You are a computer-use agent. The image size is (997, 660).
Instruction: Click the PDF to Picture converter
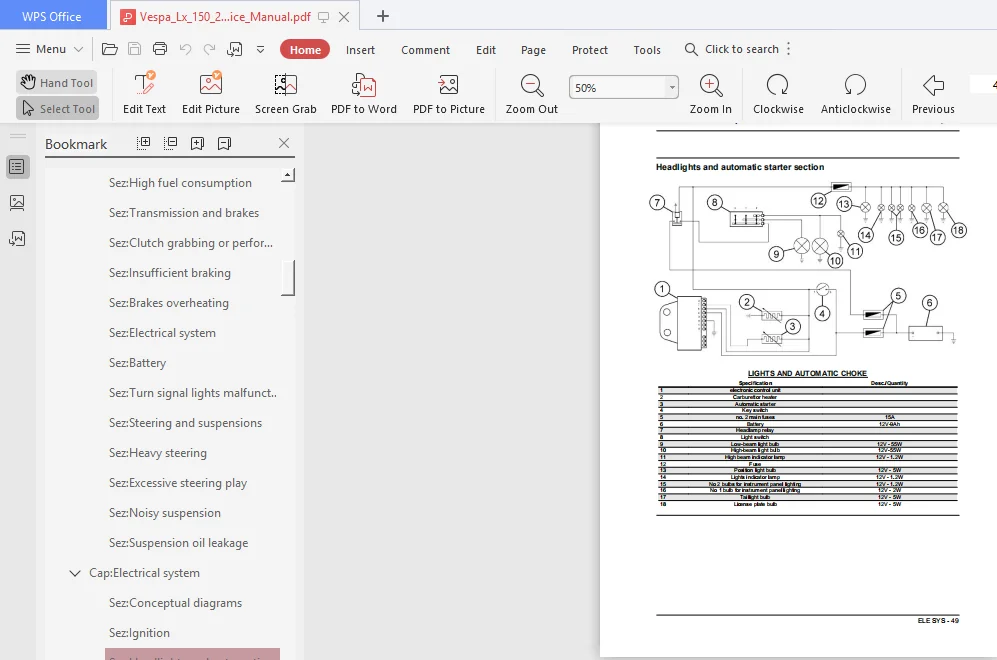click(449, 93)
